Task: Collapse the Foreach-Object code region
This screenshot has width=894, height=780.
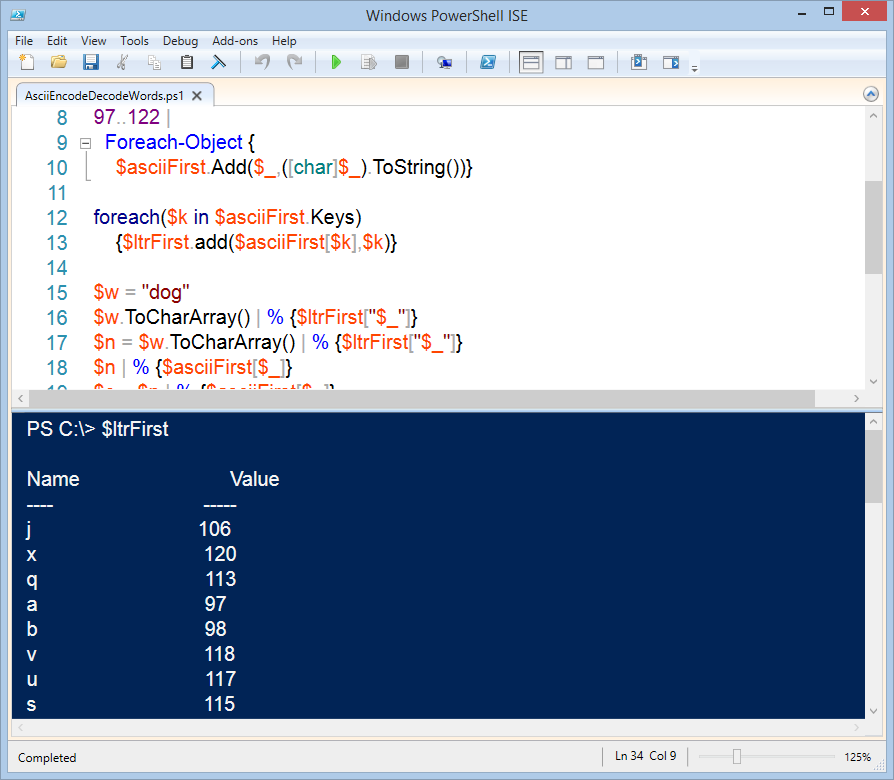Action: click(x=85, y=142)
